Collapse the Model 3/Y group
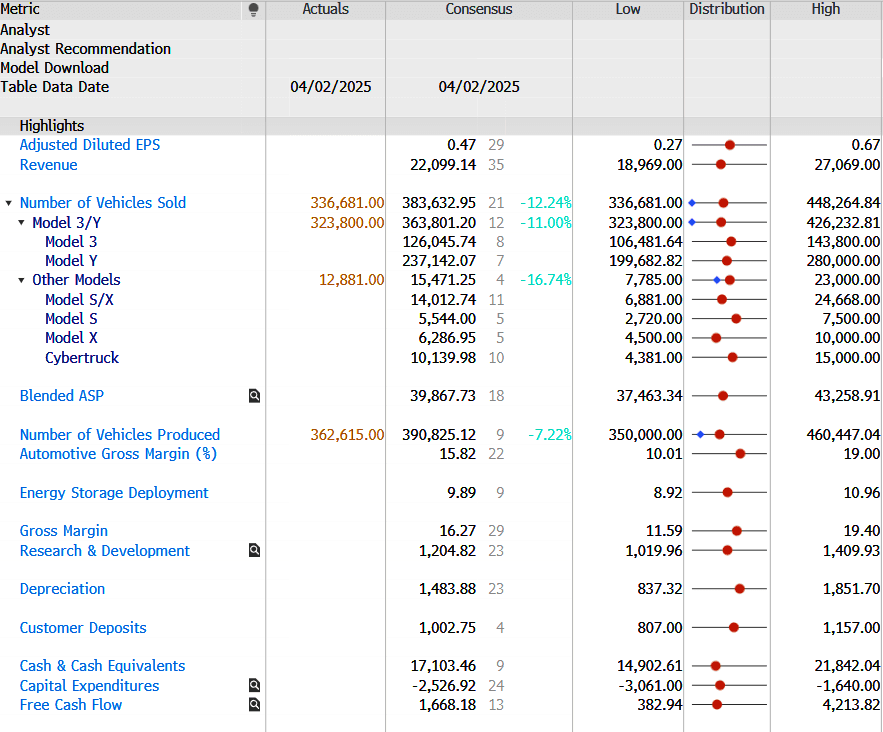The height and width of the screenshot is (732, 883). [22, 223]
